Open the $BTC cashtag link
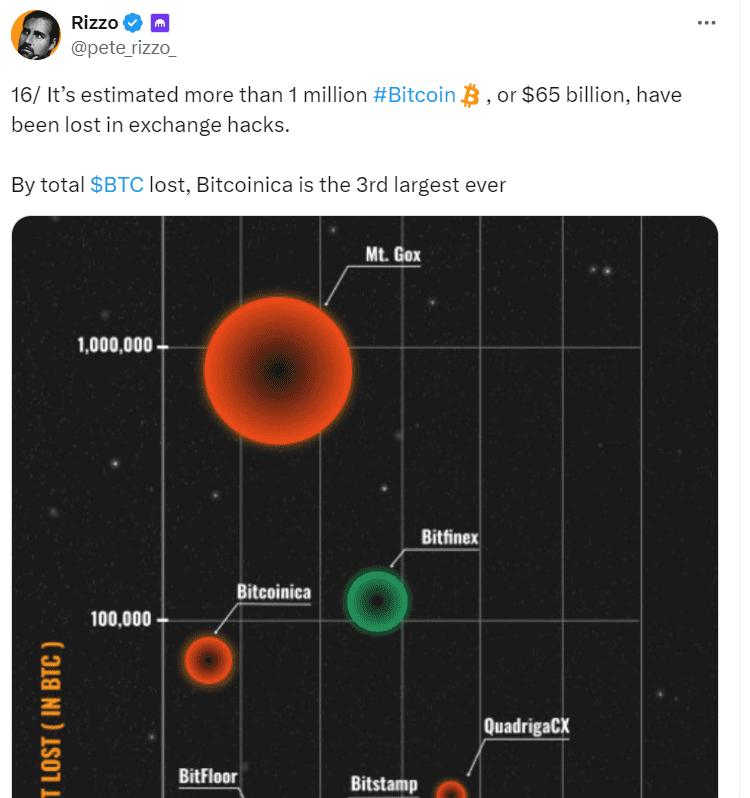The width and height of the screenshot is (750, 798). (x=117, y=184)
